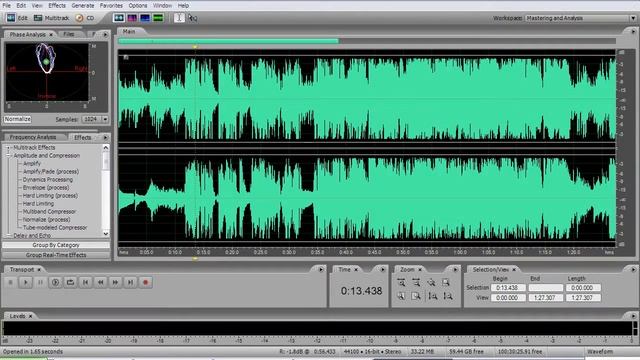Screen dimensions: 640x360
Task: Open the Generate menu
Action: [x=83, y=6]
